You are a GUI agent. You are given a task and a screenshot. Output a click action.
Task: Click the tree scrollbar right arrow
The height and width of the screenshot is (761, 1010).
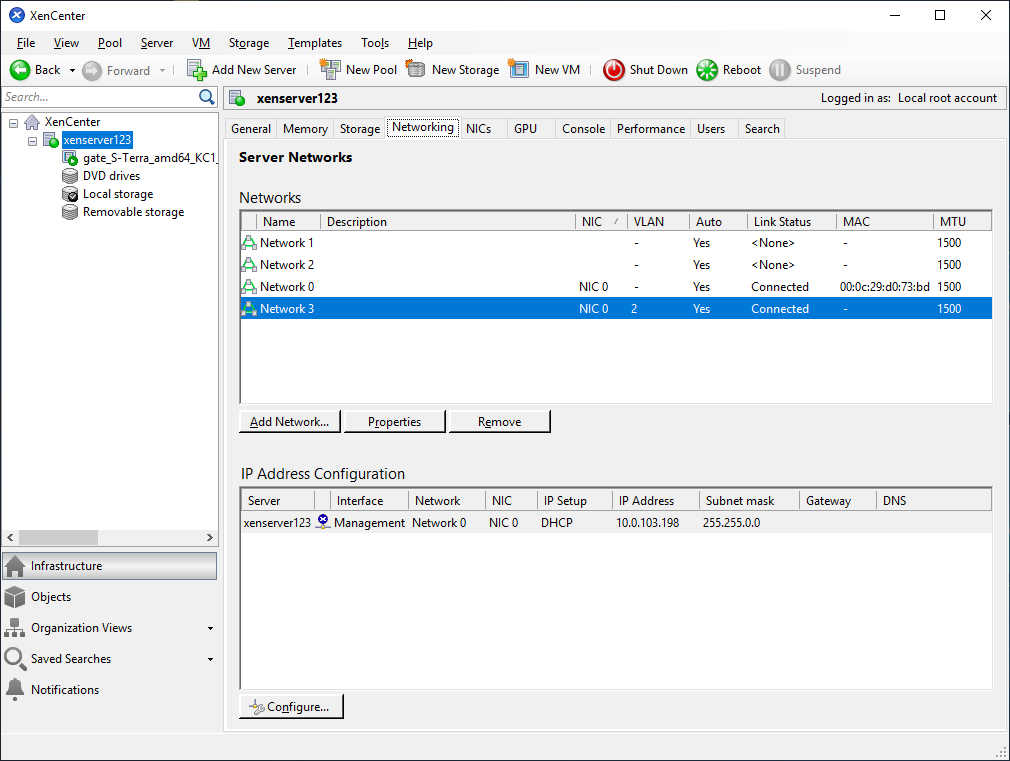[210, 537]
